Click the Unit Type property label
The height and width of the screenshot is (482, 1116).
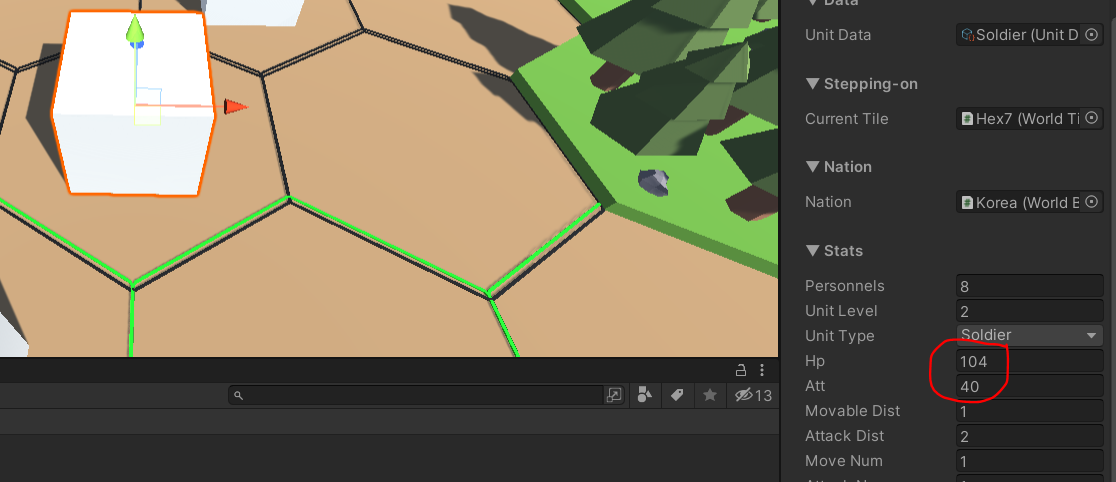(840, 335)
